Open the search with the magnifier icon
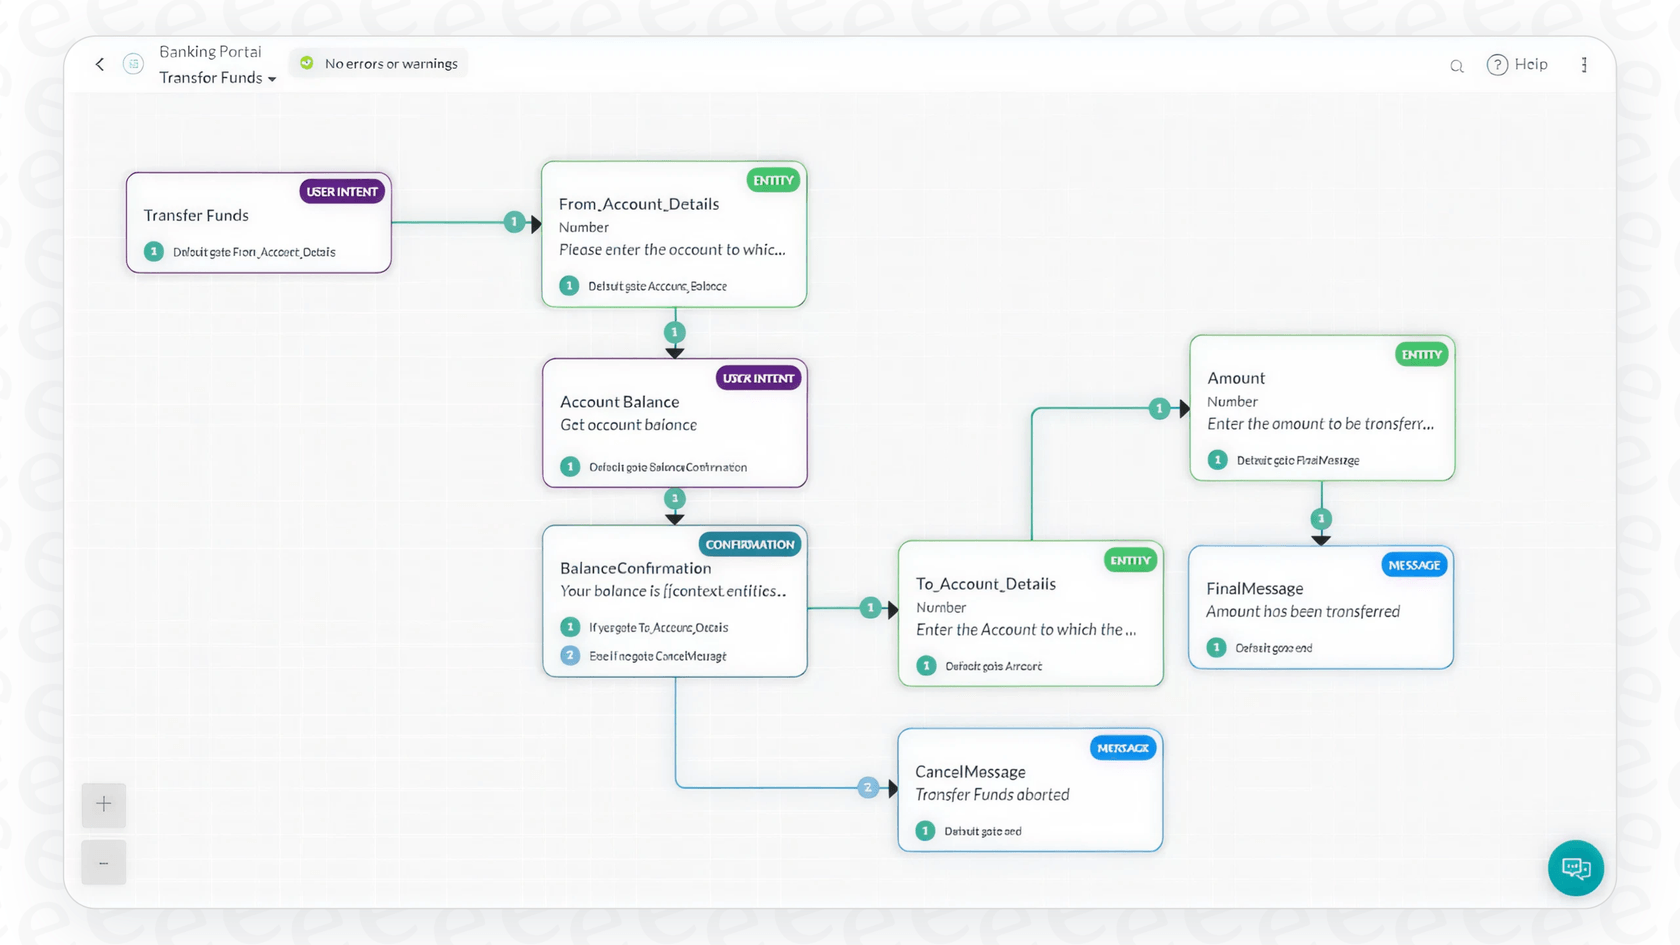The image size is (1680, 945). (1456, 64)
